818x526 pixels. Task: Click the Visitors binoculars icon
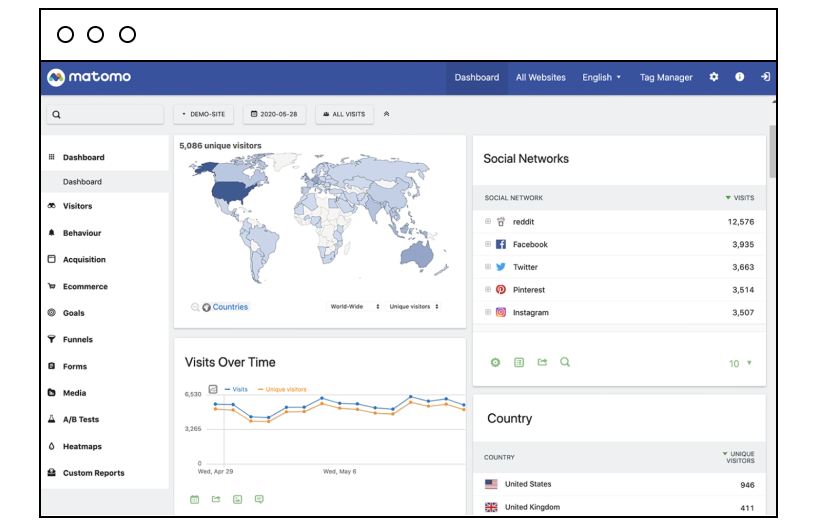51,206
